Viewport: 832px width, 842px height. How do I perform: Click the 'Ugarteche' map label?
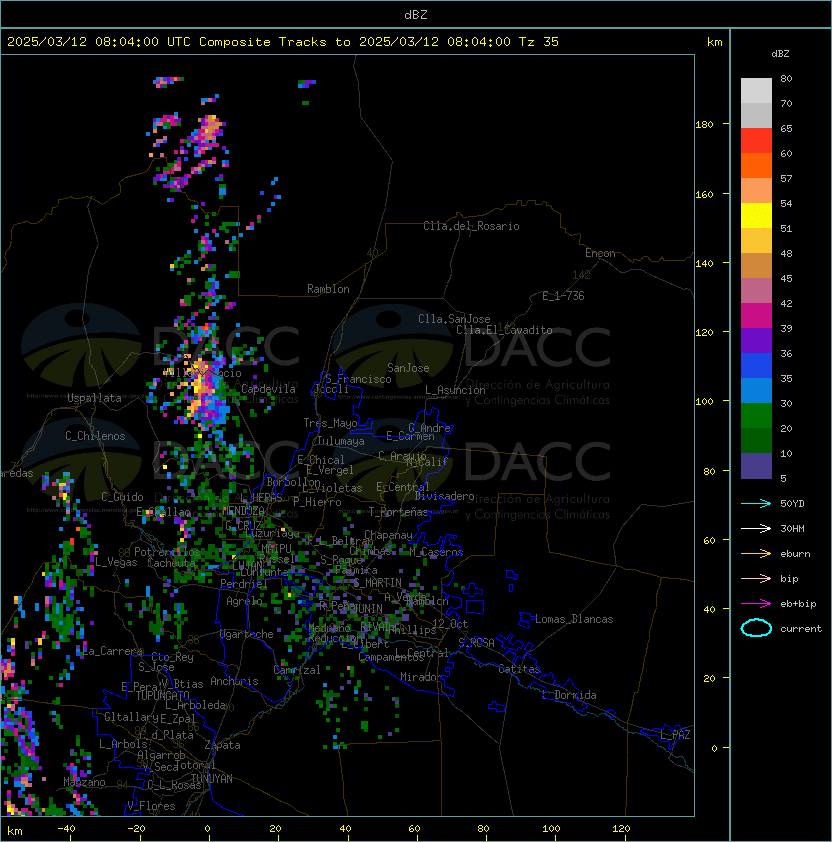247,634
